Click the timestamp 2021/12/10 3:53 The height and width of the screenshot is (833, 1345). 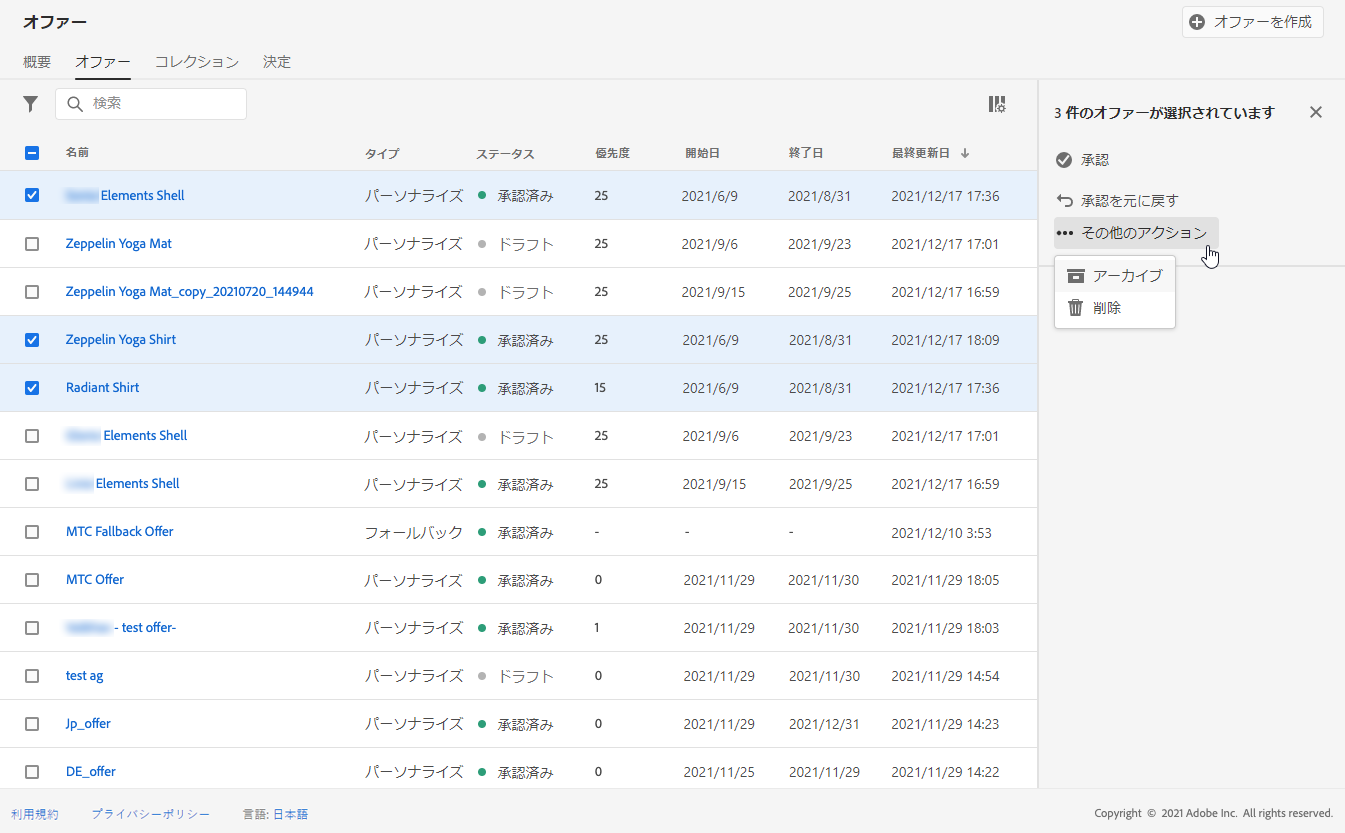click(941, 533)
